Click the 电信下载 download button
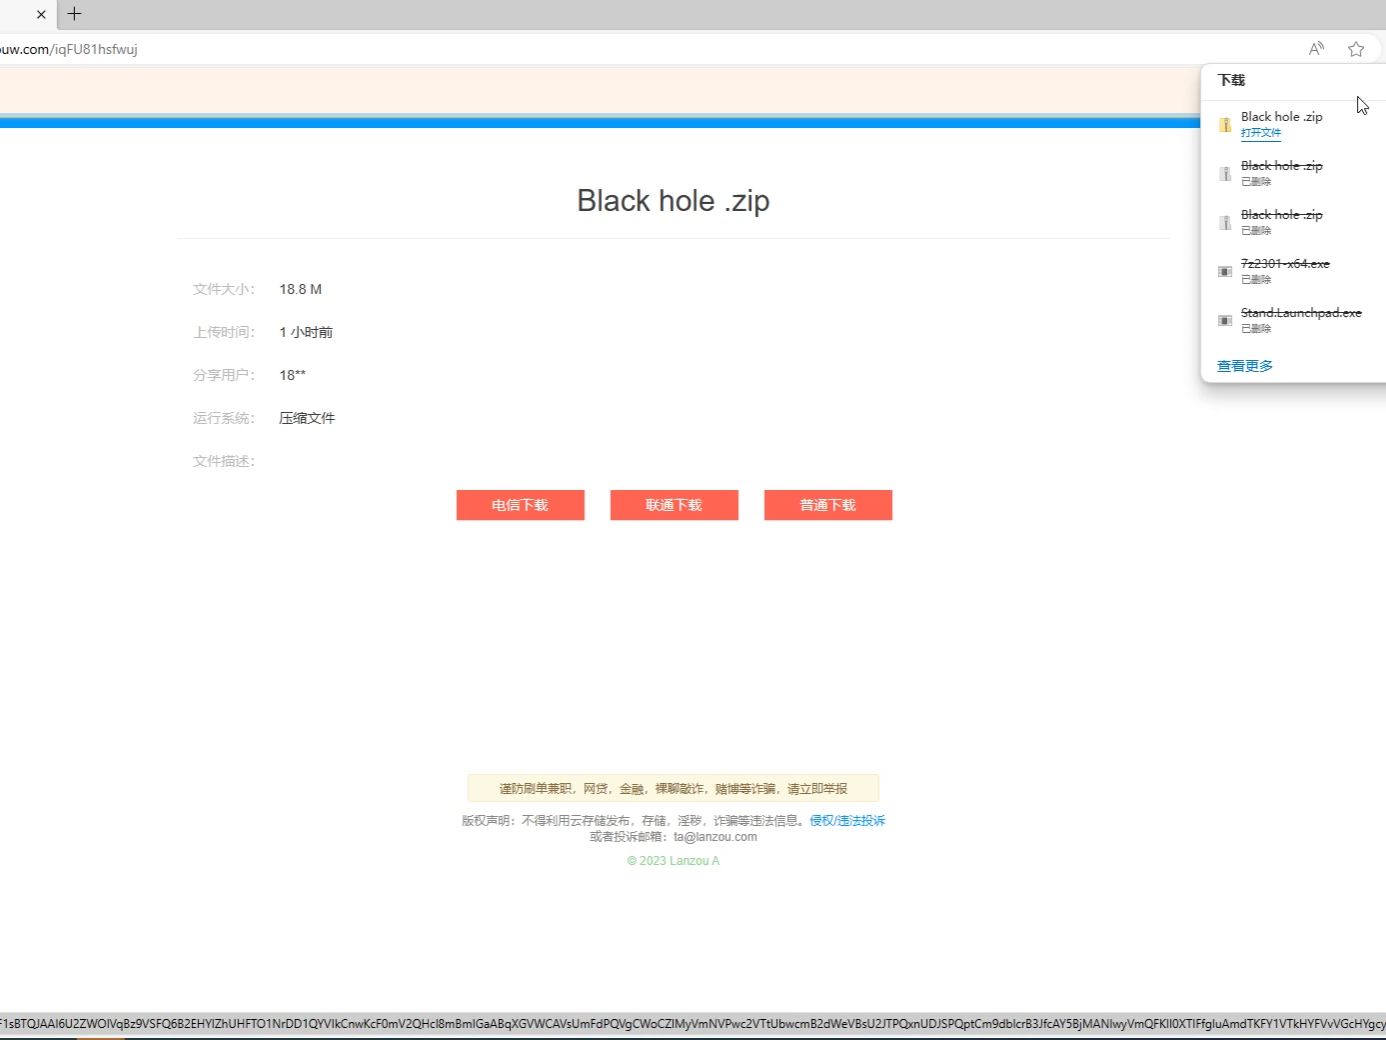Viewport: 1386px width, 1040px height. point(520,505)
